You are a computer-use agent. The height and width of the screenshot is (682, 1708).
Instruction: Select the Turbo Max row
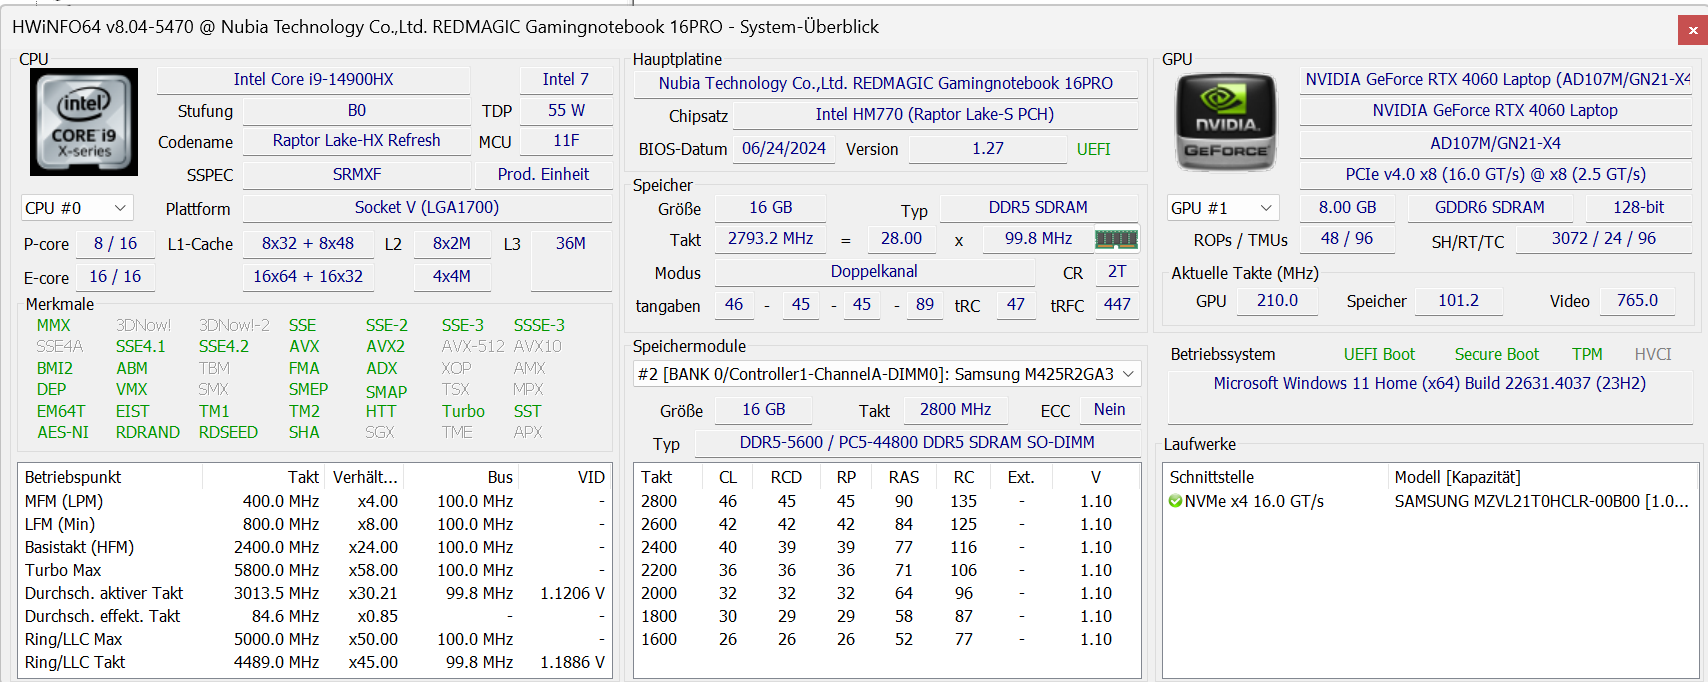tap(63, 570)
